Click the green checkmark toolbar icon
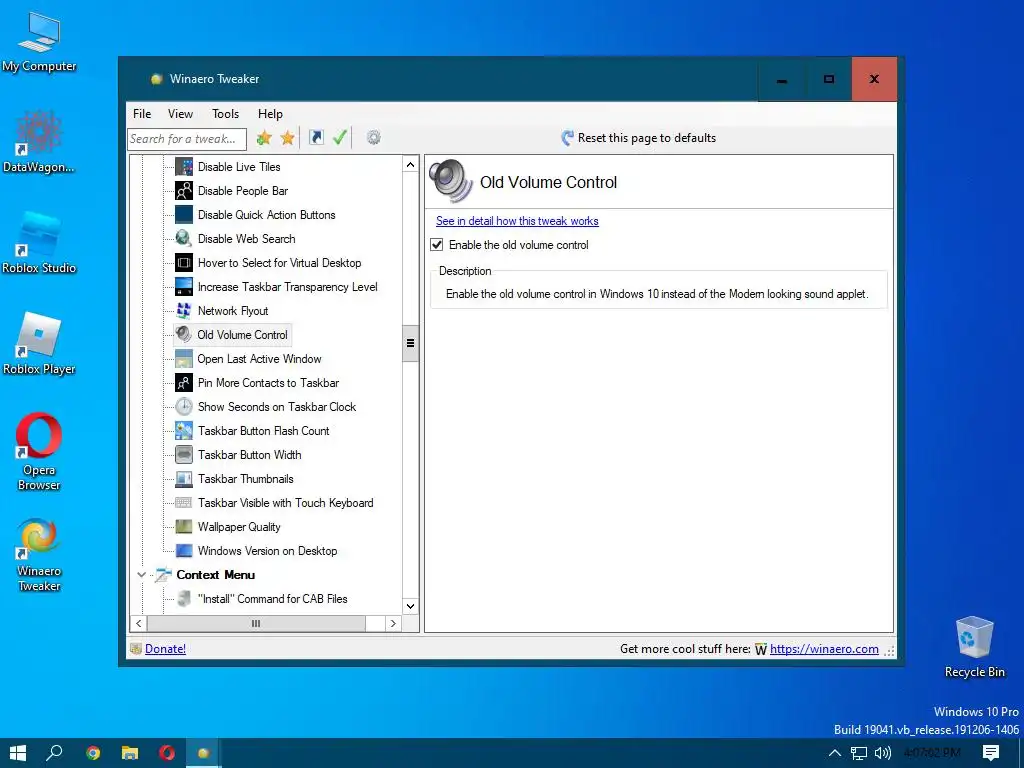1024x768 pixels. (340, 137)
